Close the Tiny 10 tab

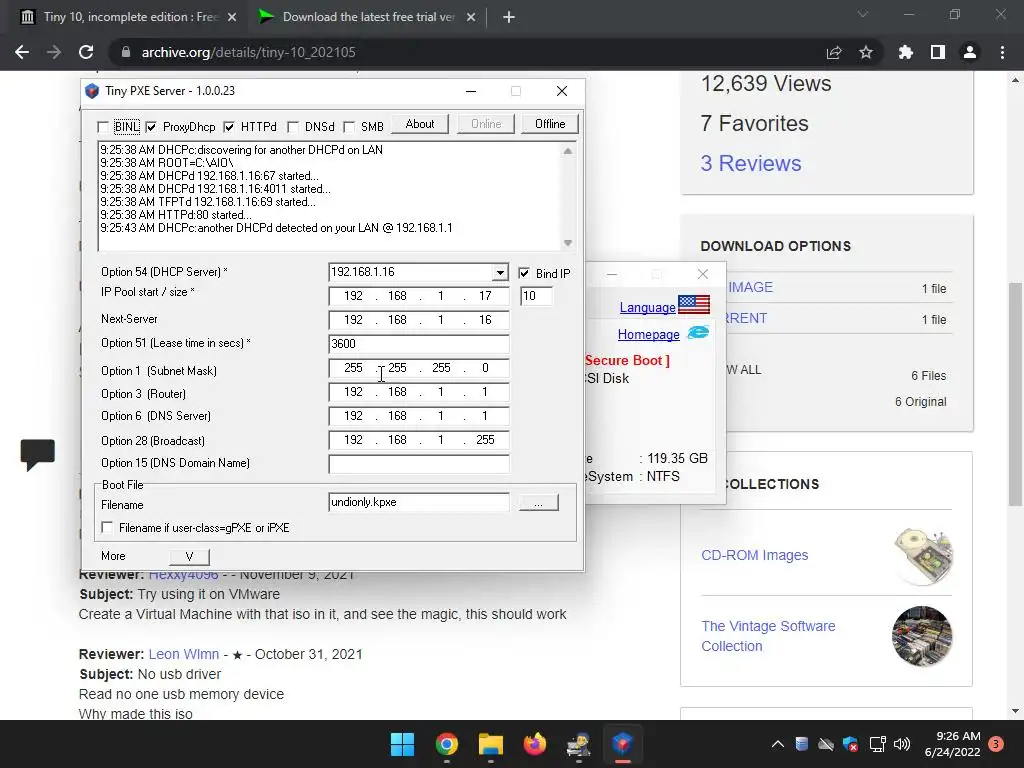pos(232,18)
